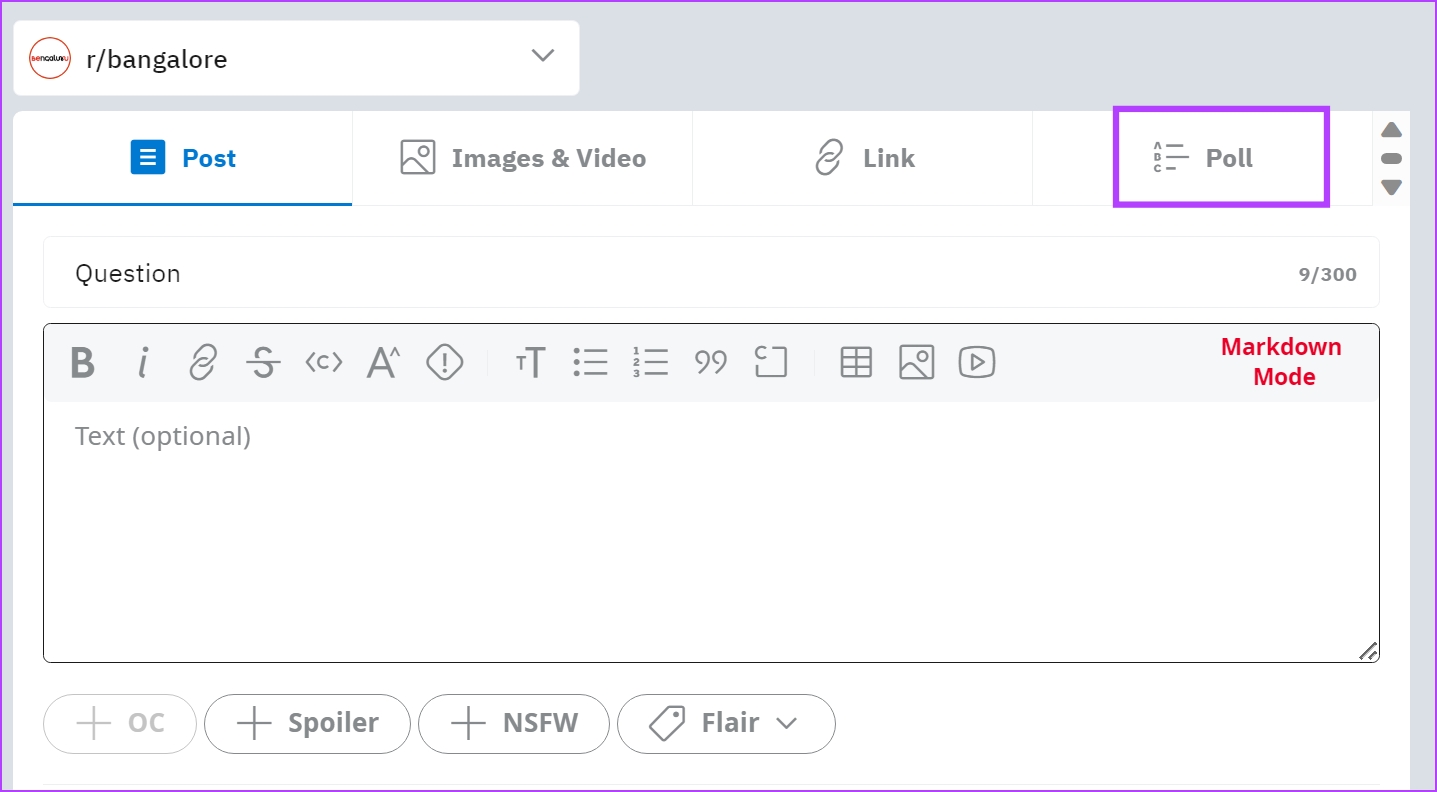This screenshot has width=1437, height=792.
Task: Click the scroll up arrow
Action: click(1391, 130)
